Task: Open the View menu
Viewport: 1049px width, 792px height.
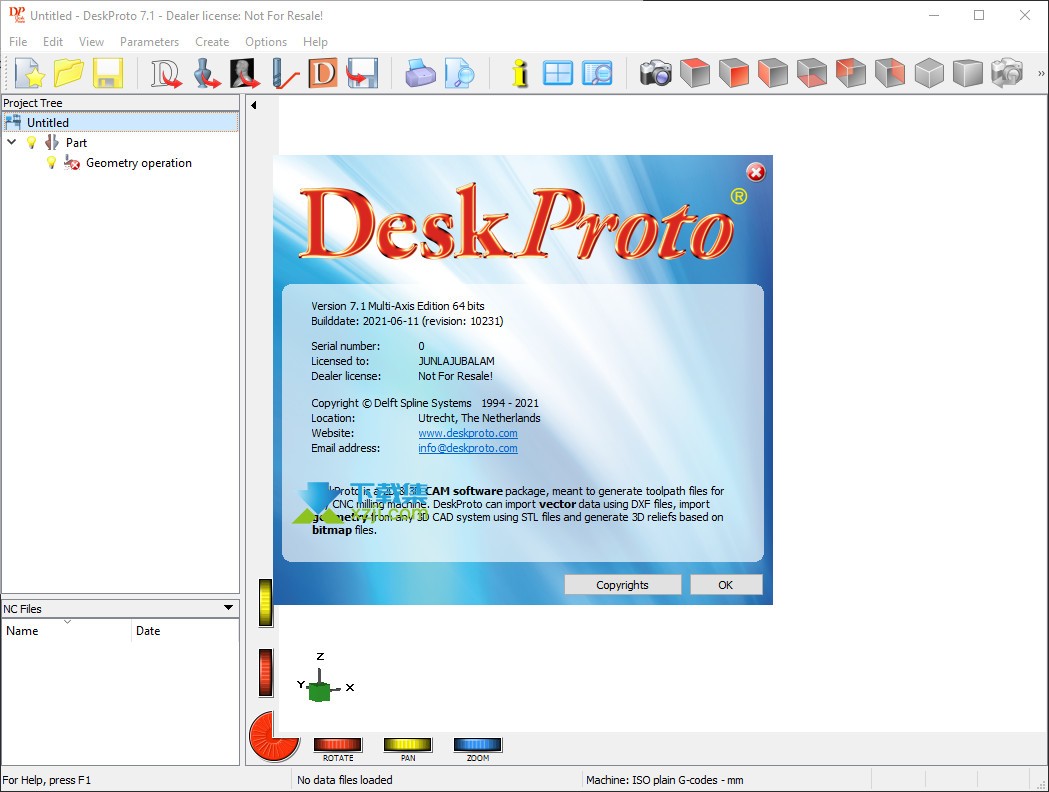Action: pyautogui.click(x=91, y=41)
